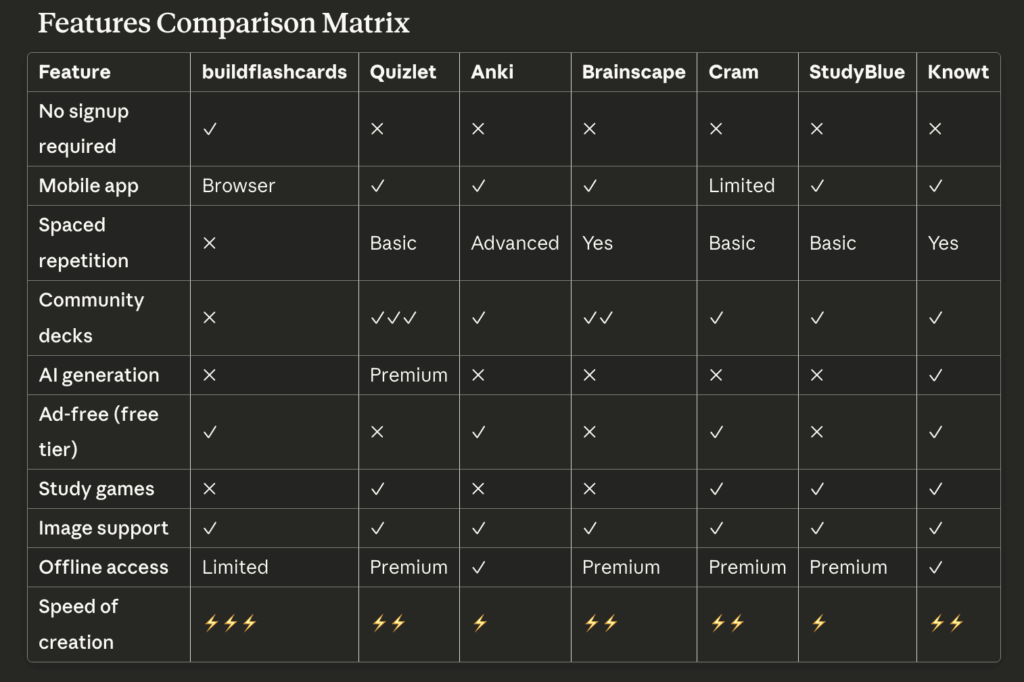Click Knowt AI generation checkmark
Viewport: 1024px width, 682px height.
(936, 375)
